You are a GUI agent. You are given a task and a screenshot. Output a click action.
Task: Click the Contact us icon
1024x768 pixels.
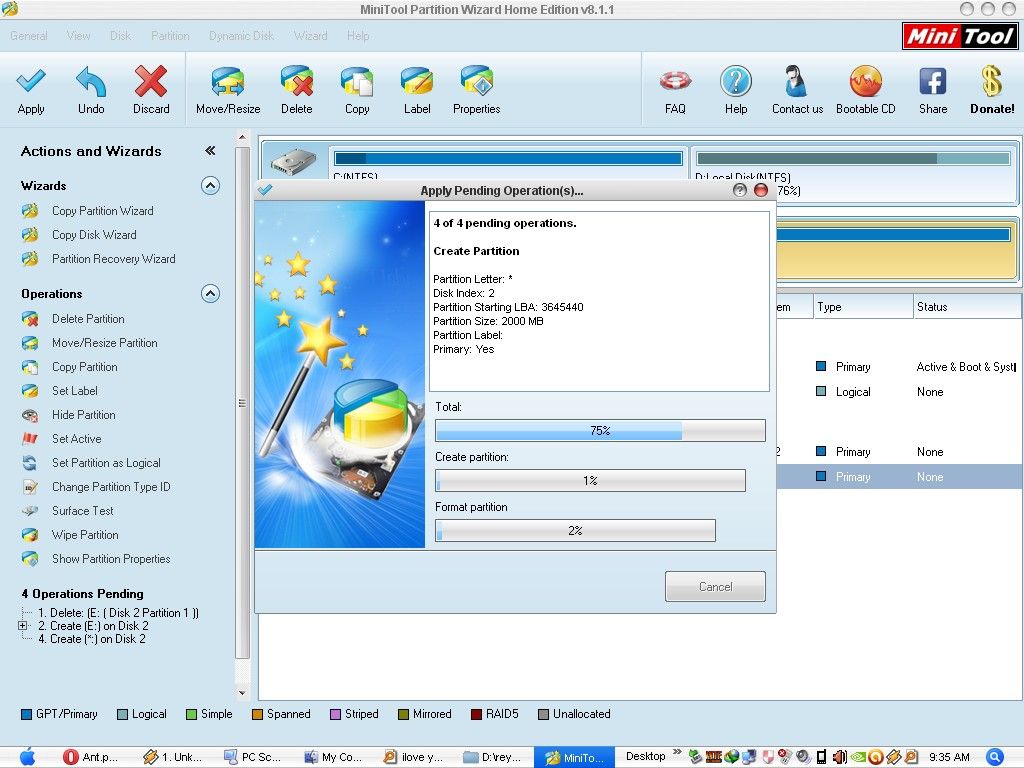click(797, 82)
